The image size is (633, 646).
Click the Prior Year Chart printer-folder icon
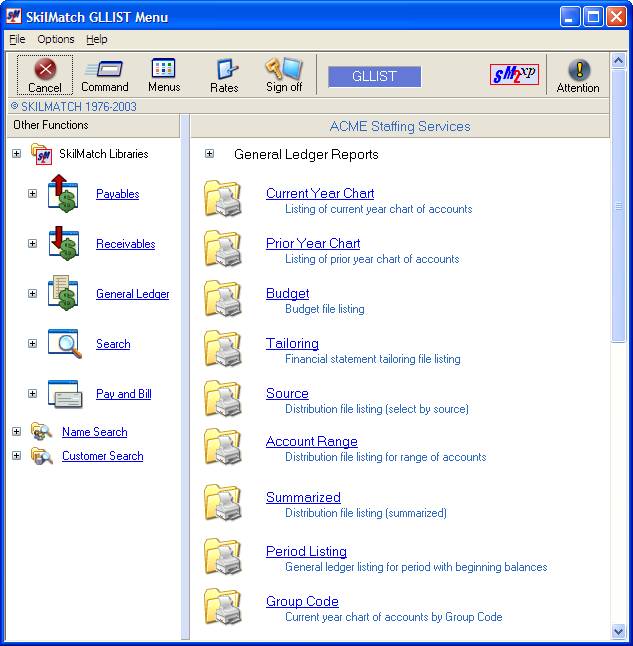tap(223, 248)
